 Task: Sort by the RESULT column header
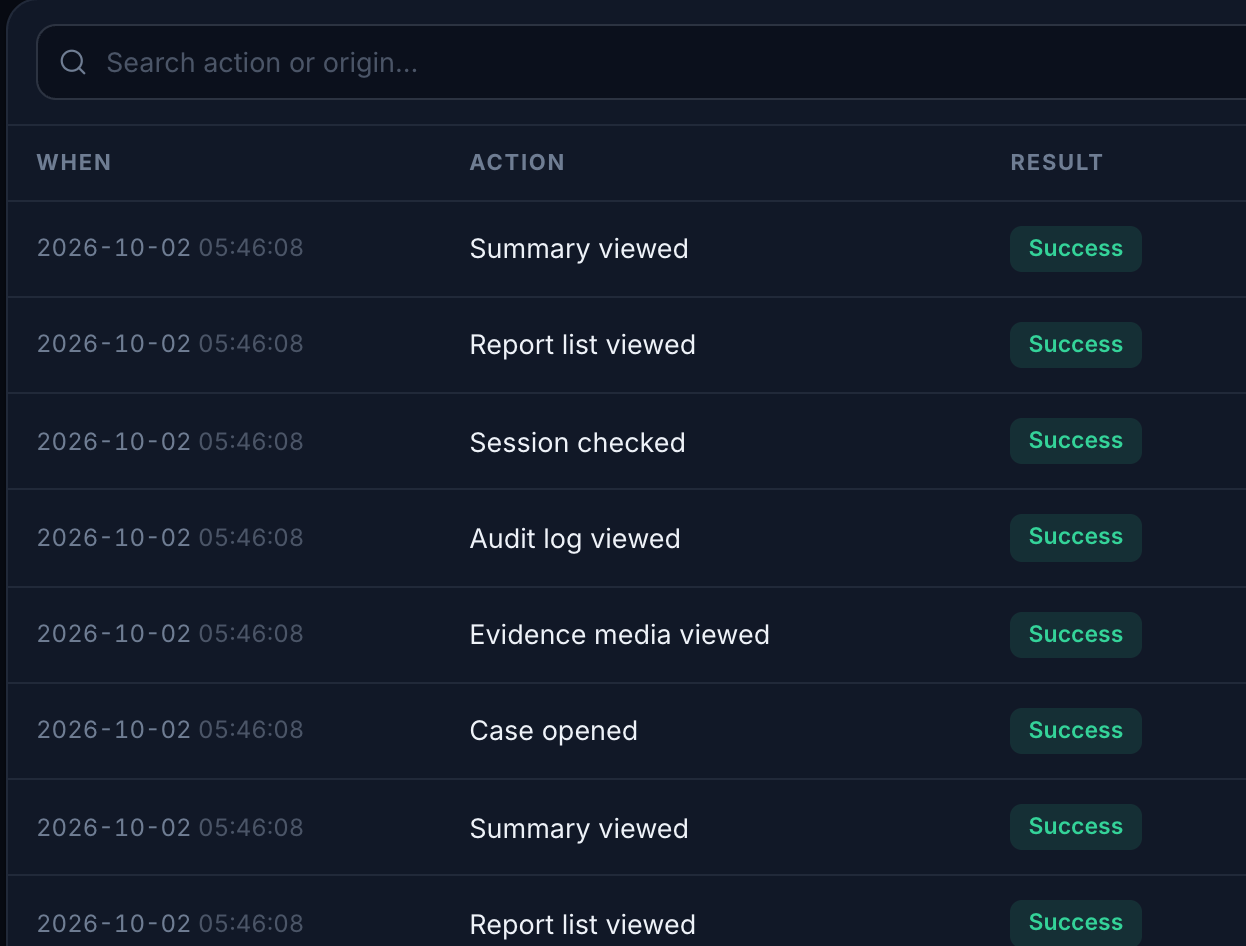pos(1057,162)
